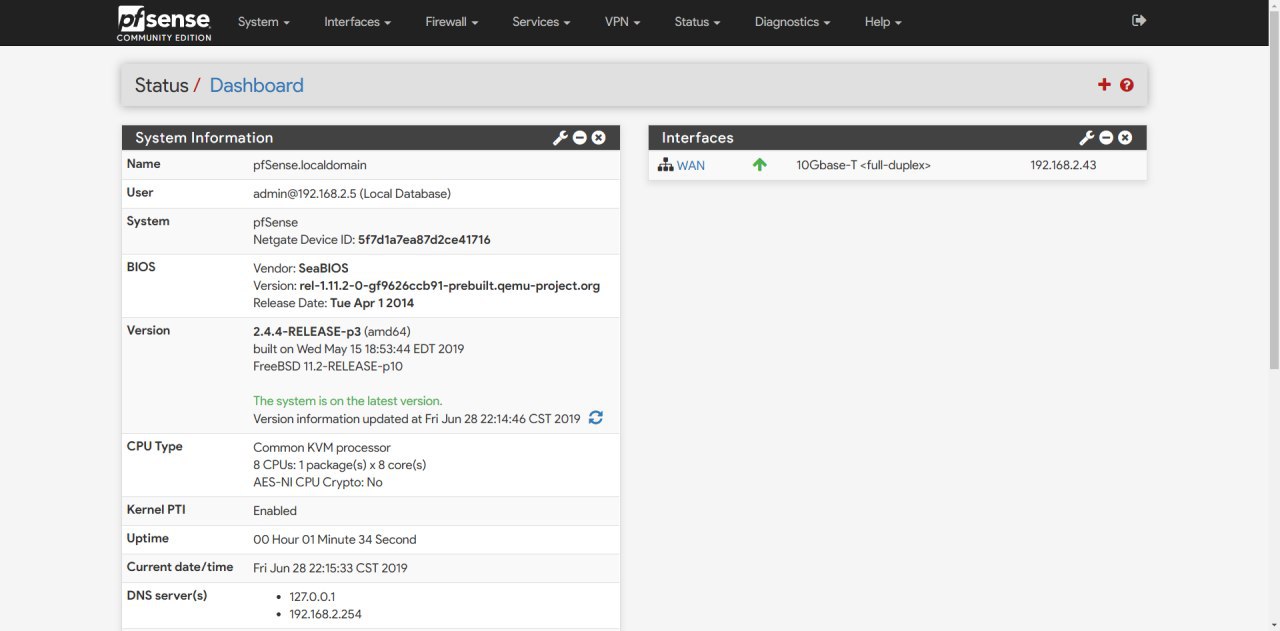Click the logout icon in top bar
1280x631 pixels.
(1139, 20)
